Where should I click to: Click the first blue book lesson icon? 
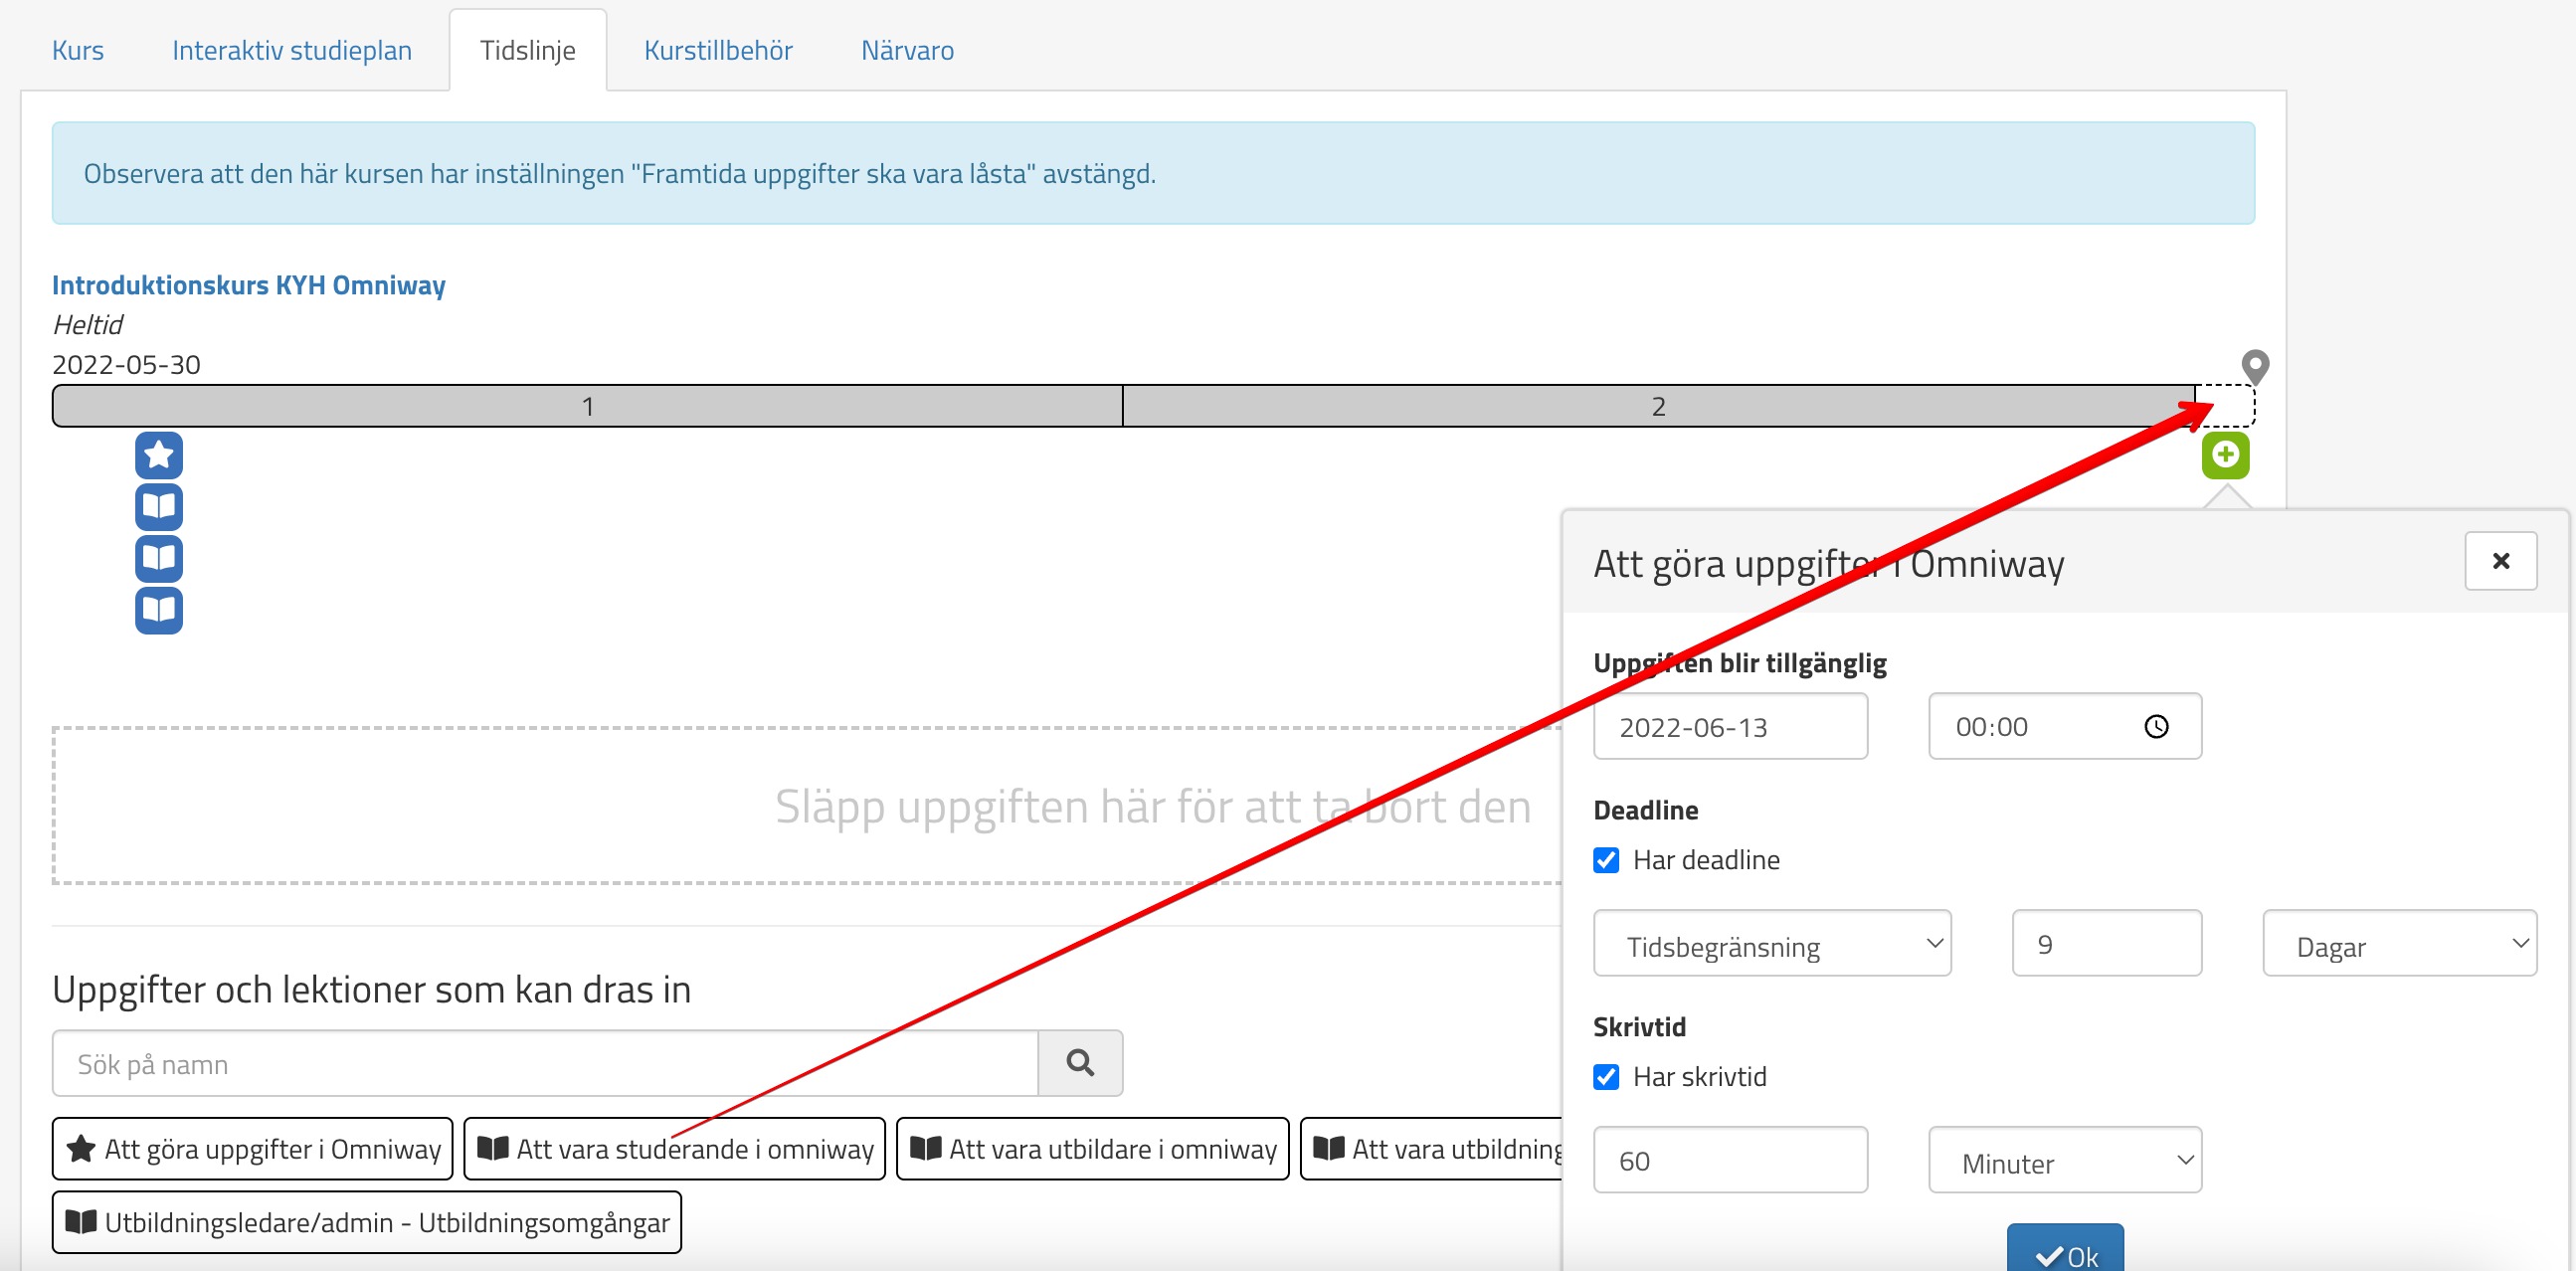[x=159, y=507]
